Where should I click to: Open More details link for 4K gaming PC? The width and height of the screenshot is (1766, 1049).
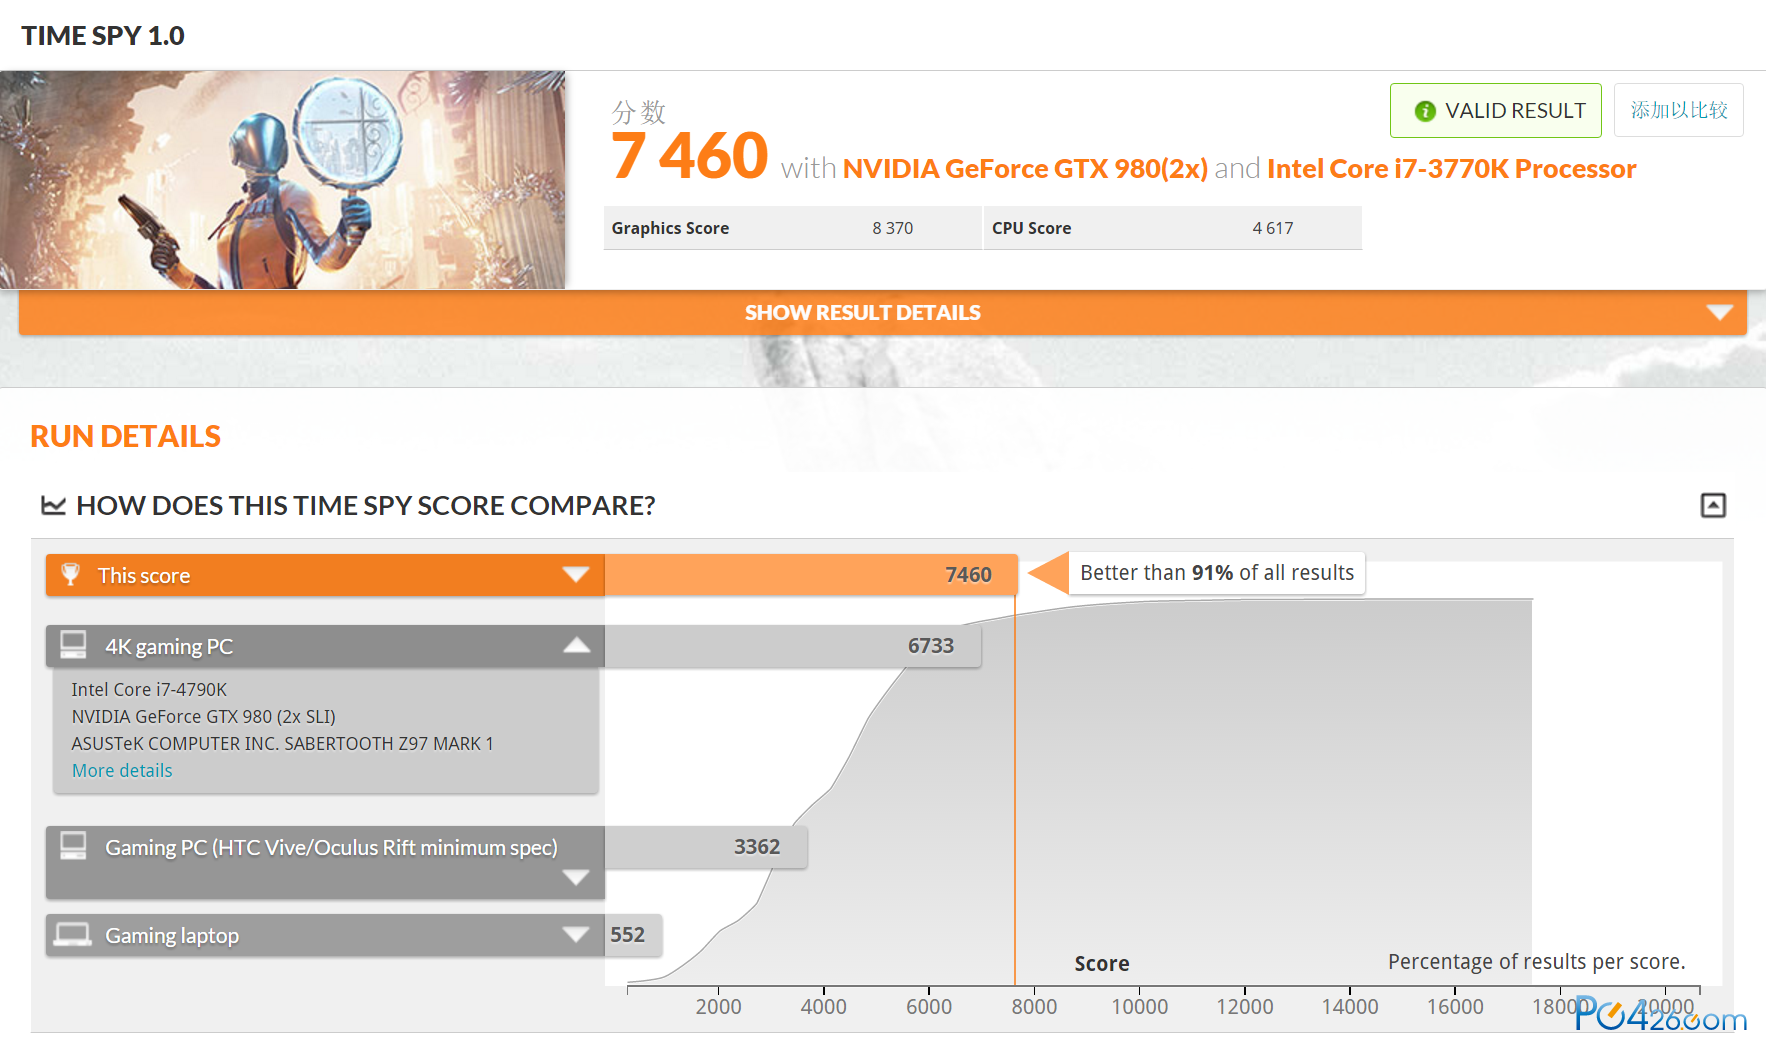122,771
